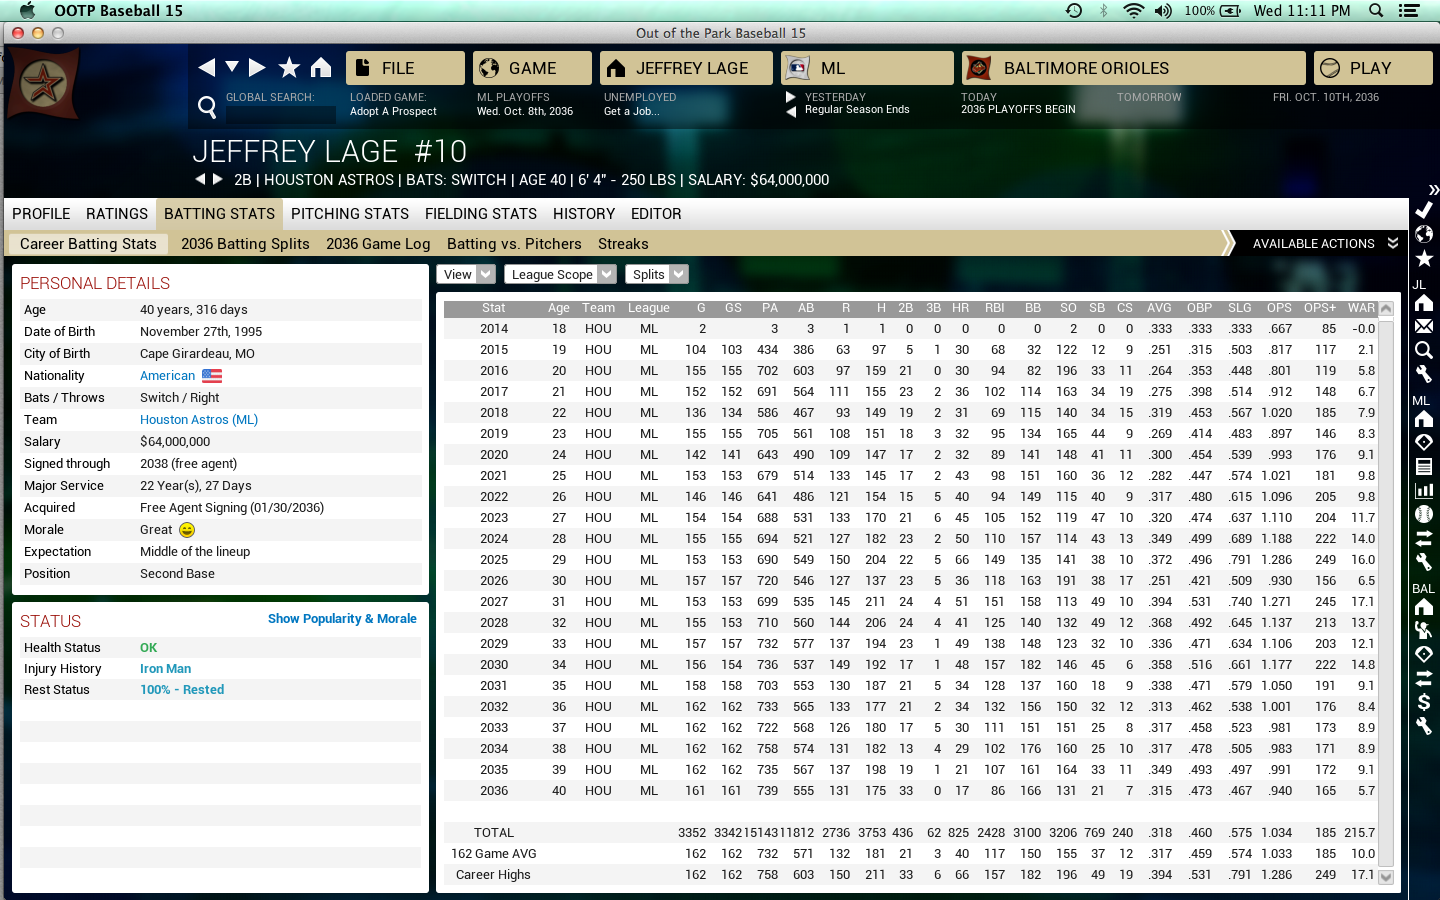Click the bookmarks star icon in top bar

(289, 67)
